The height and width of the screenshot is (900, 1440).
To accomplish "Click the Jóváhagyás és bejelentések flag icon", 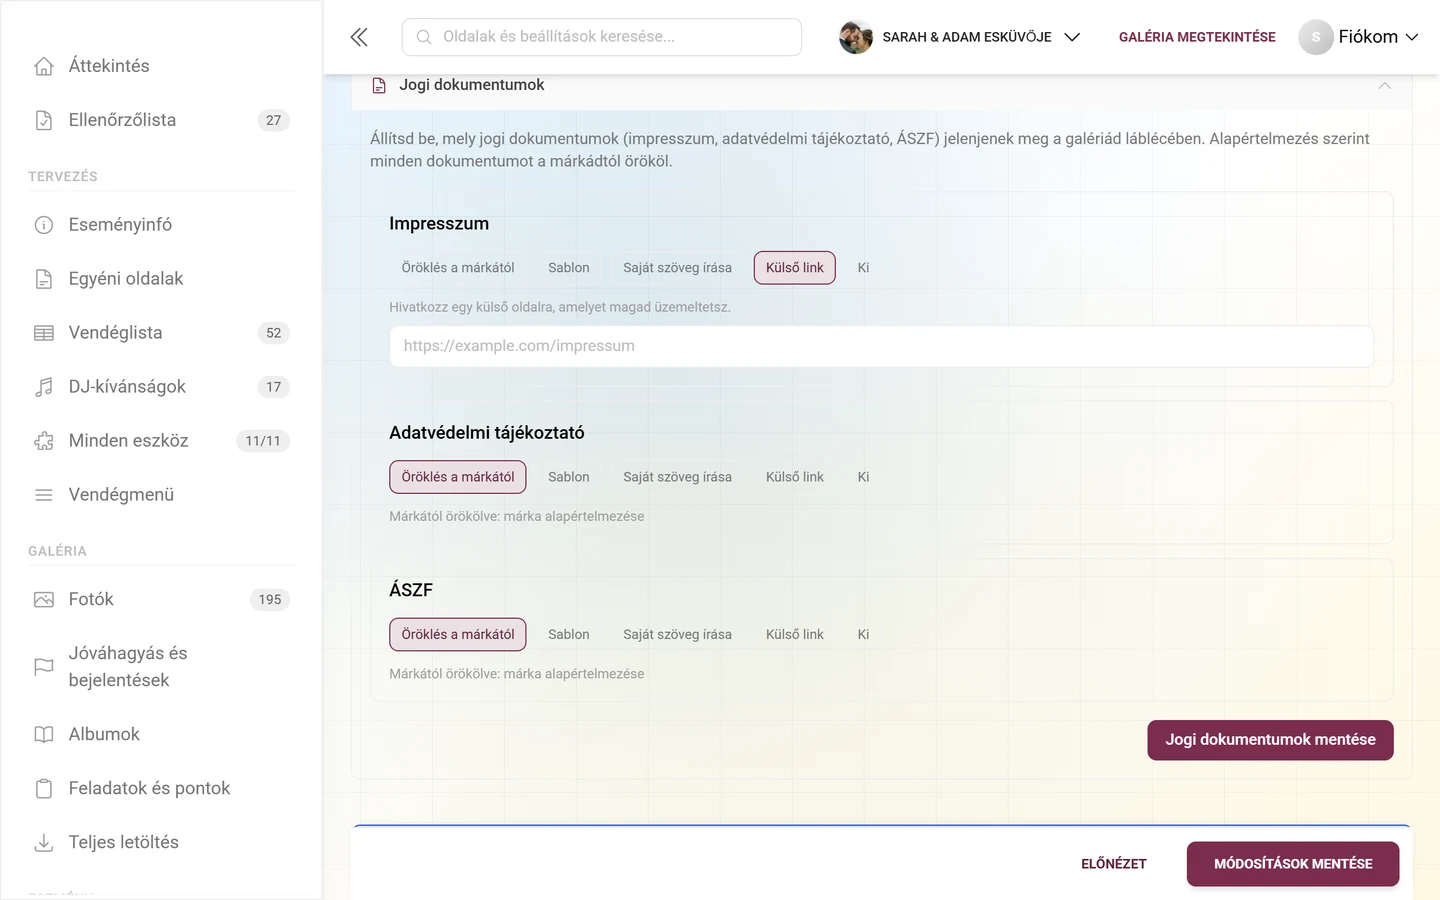I will [x=44, y=667].
